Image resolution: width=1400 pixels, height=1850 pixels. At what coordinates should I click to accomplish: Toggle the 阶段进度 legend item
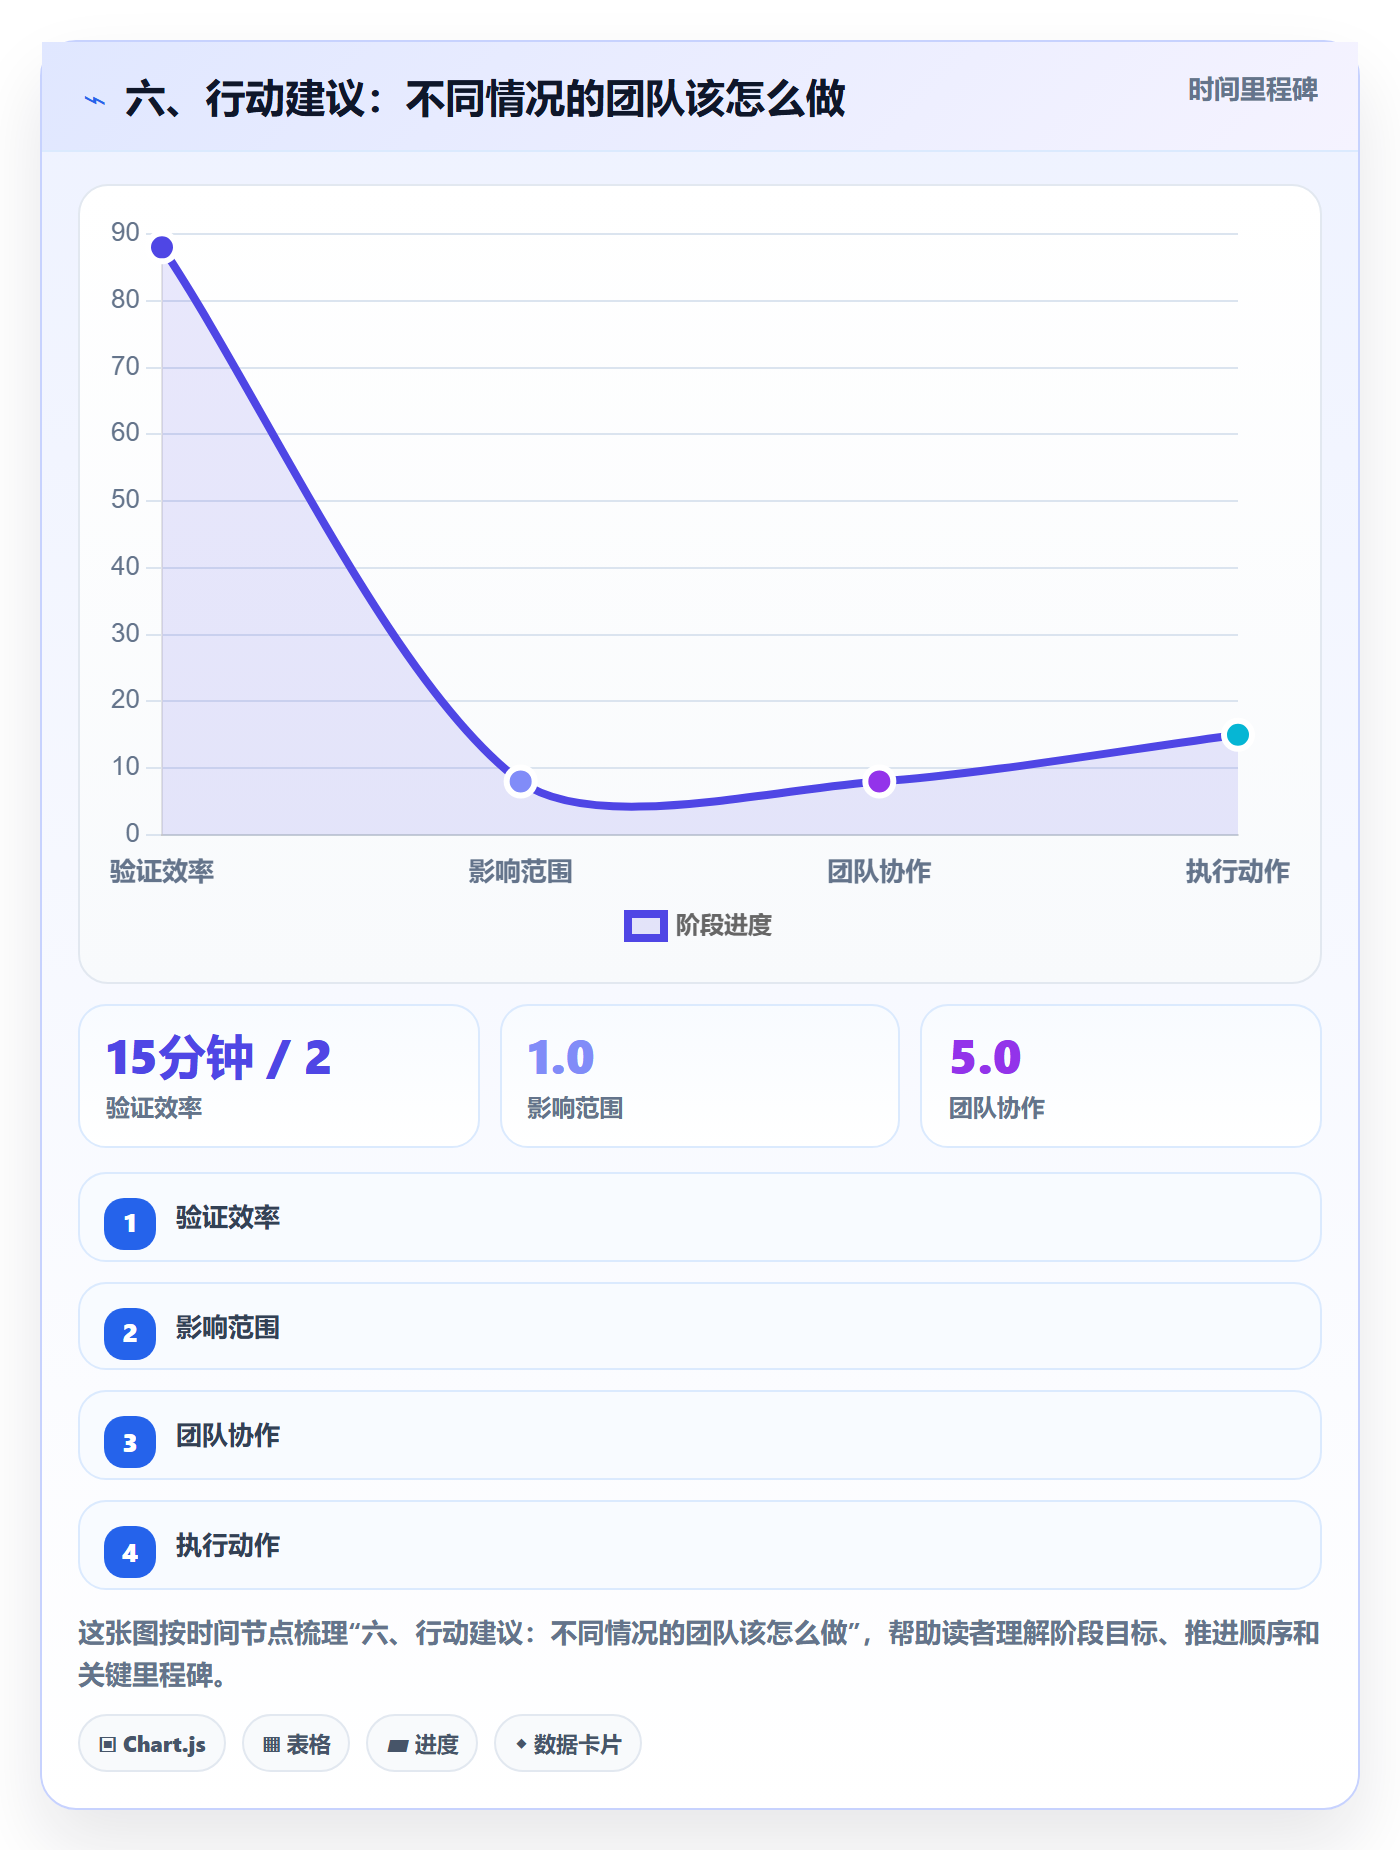tap(698, 925)
